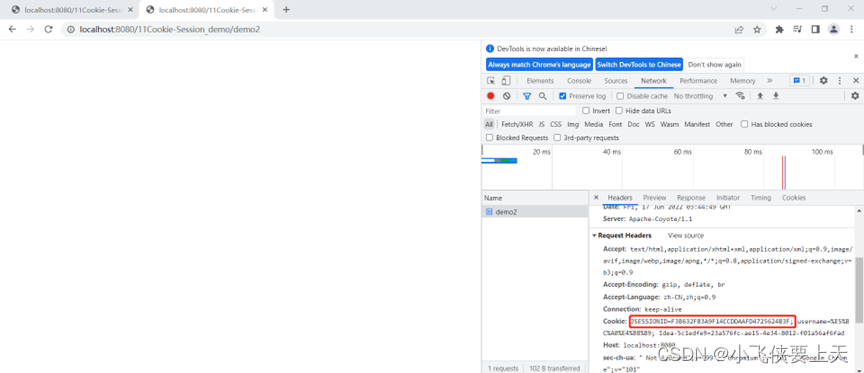
Task: Clear the network log
Action: [x=506, y=96]
